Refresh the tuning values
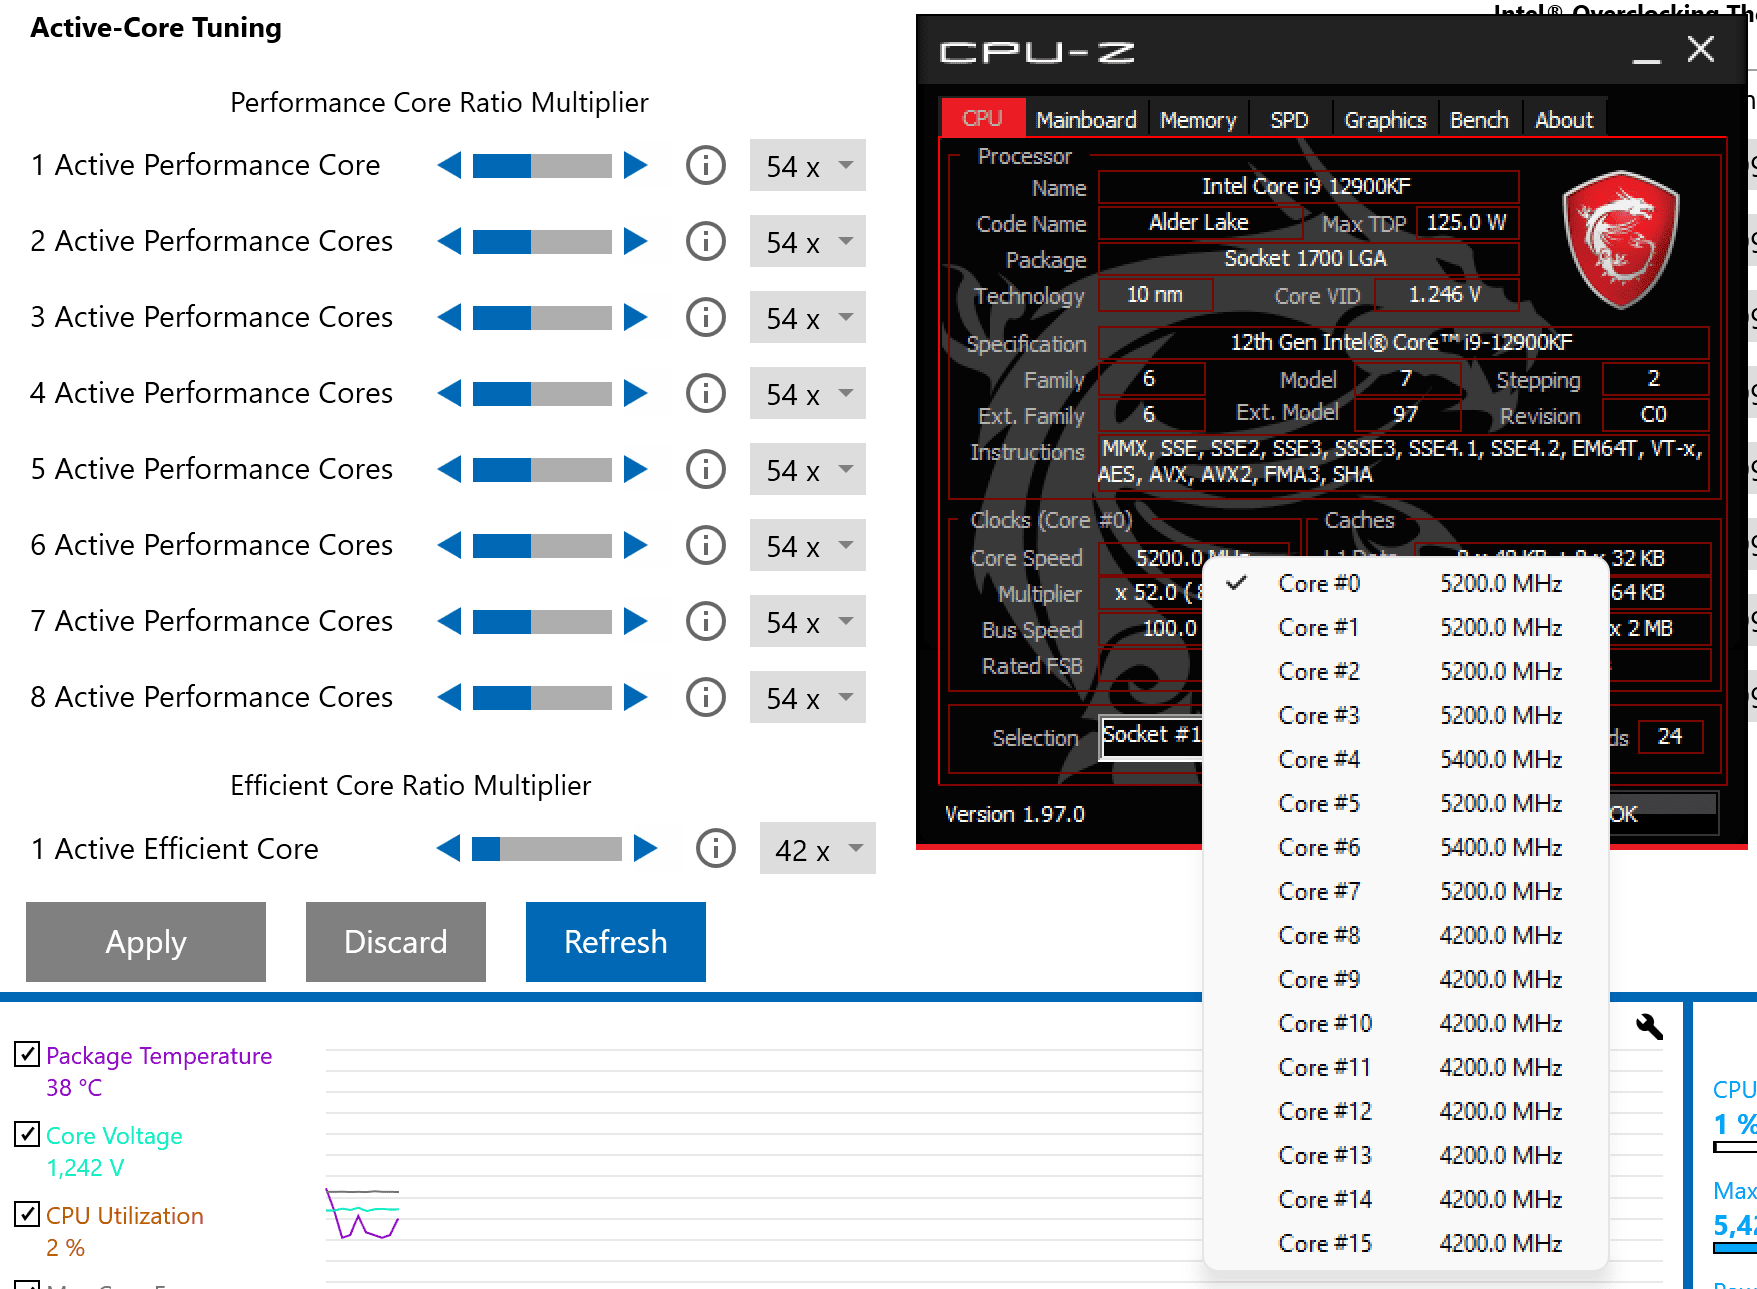Screen dimensions: 1757x1289 coord(616,942)
